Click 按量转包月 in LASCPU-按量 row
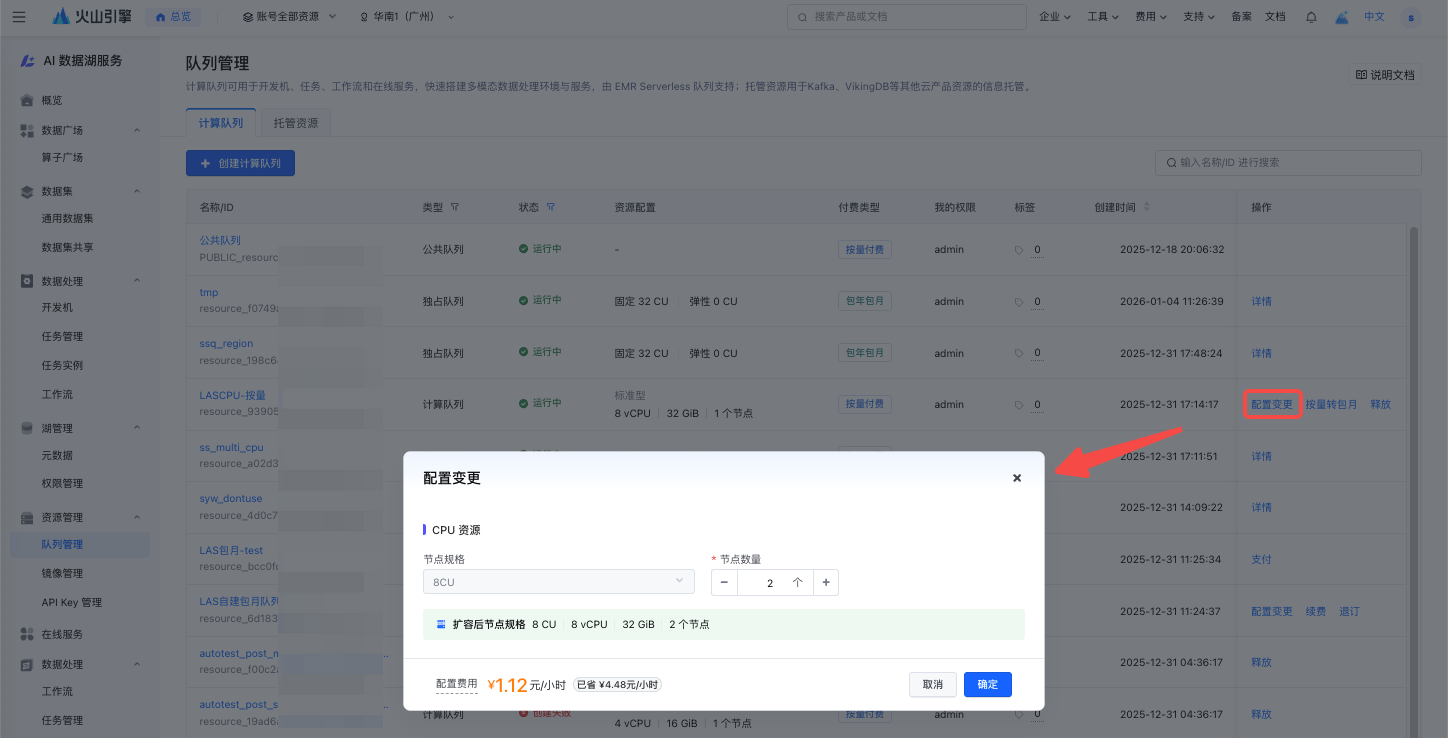 point(1331,405)
